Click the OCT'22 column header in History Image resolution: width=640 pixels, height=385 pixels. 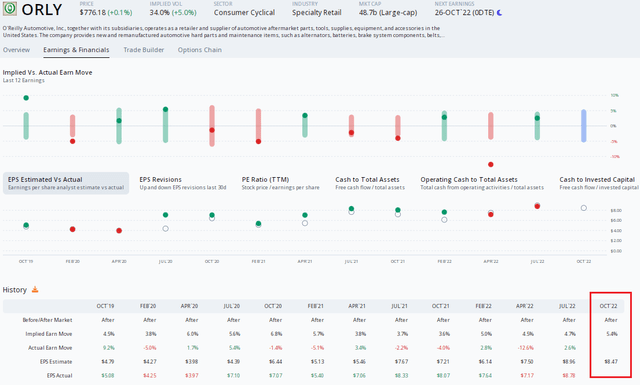click(608, 306)
